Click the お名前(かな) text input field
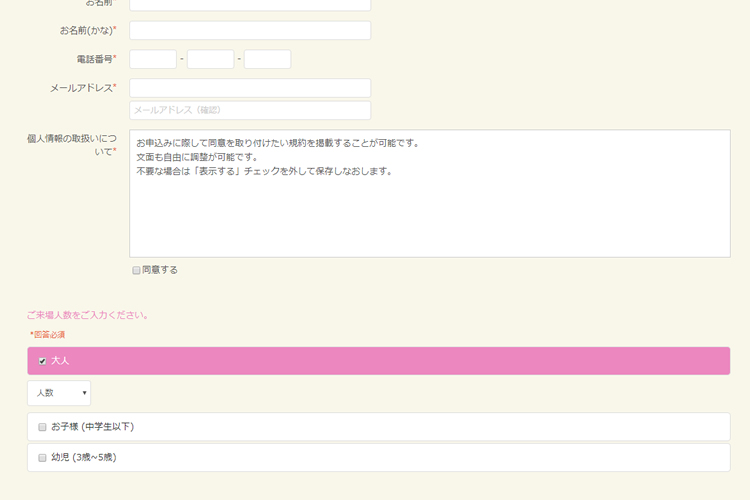This screenshot has height=500, width=750. pyautogui.click(x=250, y=30)
